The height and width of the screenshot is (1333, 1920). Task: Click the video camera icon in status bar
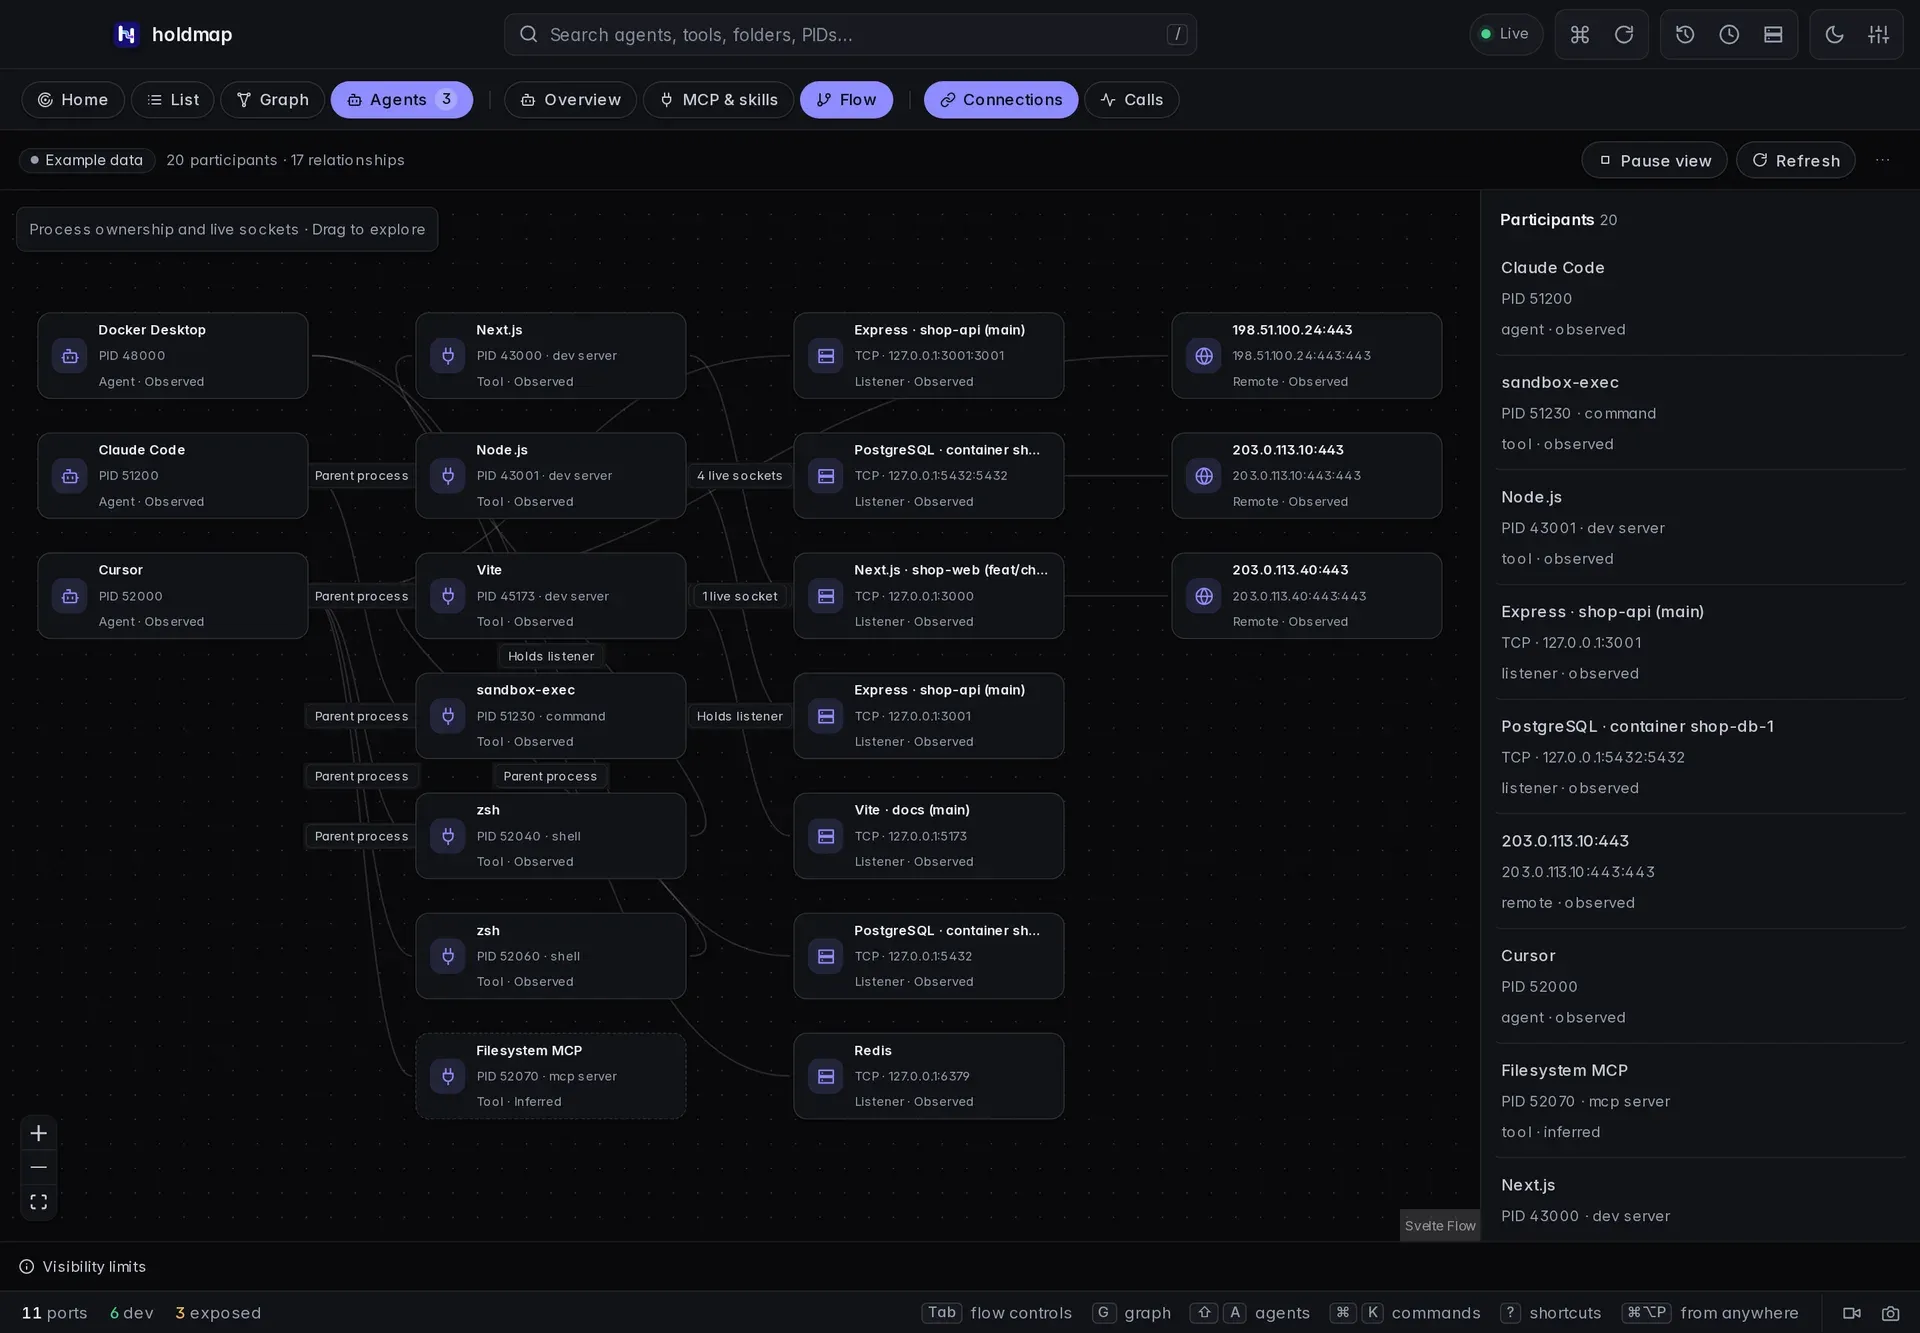1852,1313
